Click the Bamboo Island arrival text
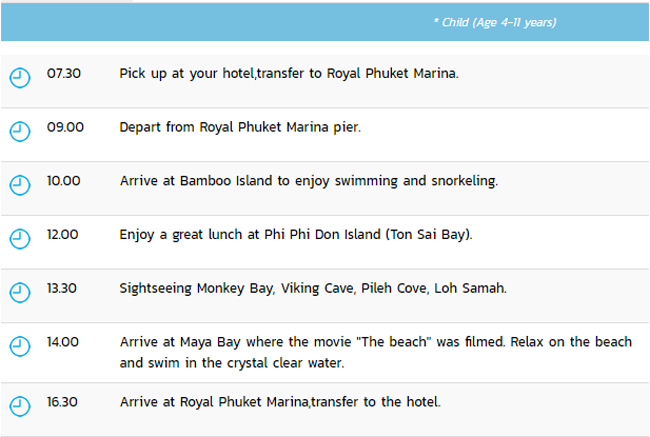The width and height of the screenshot is (650, 437). (309, 181)
